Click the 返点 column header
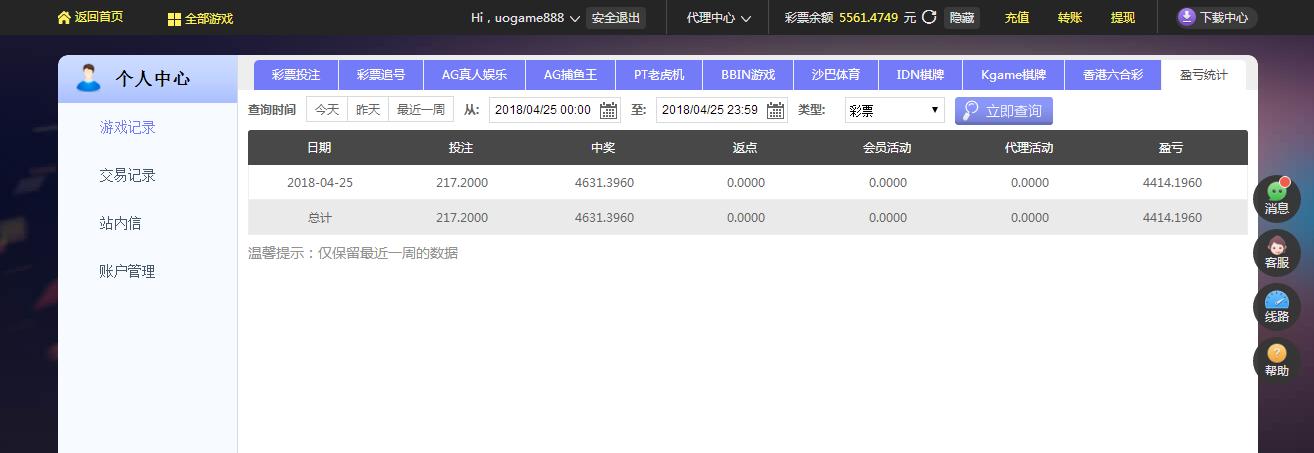Screen dimensions: 1314x453 pos(745,148)
